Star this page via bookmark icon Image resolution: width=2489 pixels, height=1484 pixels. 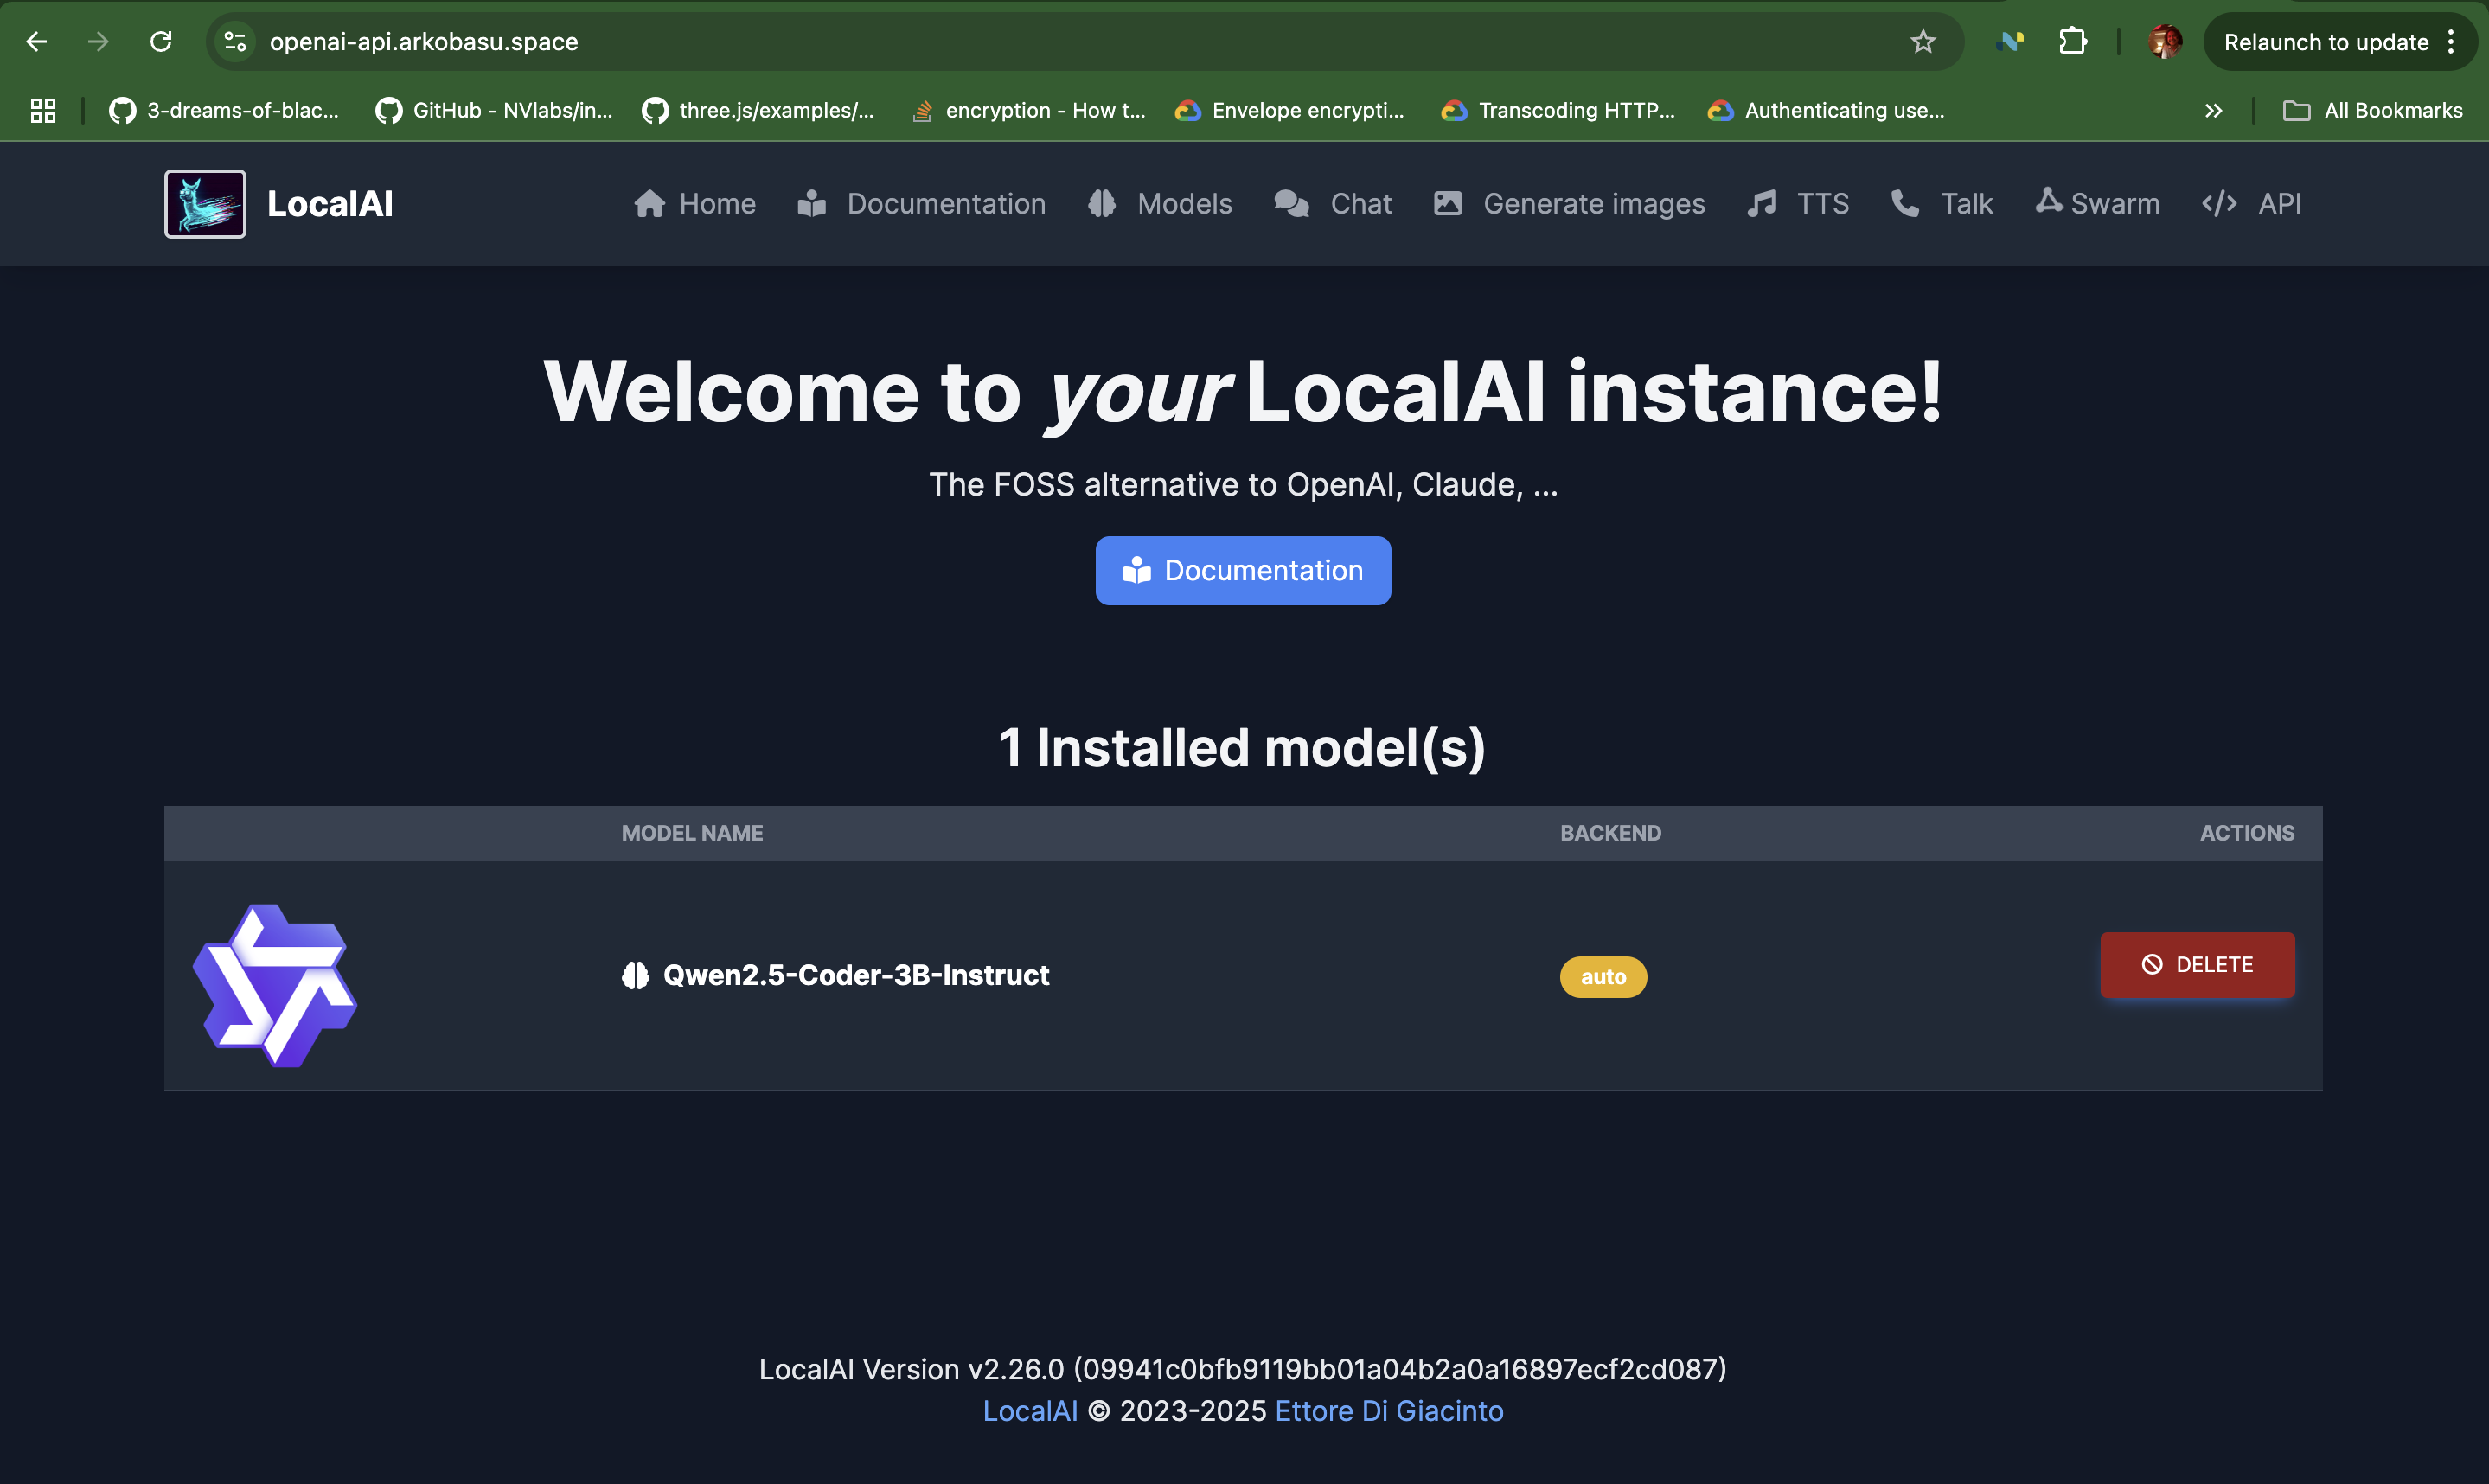(1922, 41)
